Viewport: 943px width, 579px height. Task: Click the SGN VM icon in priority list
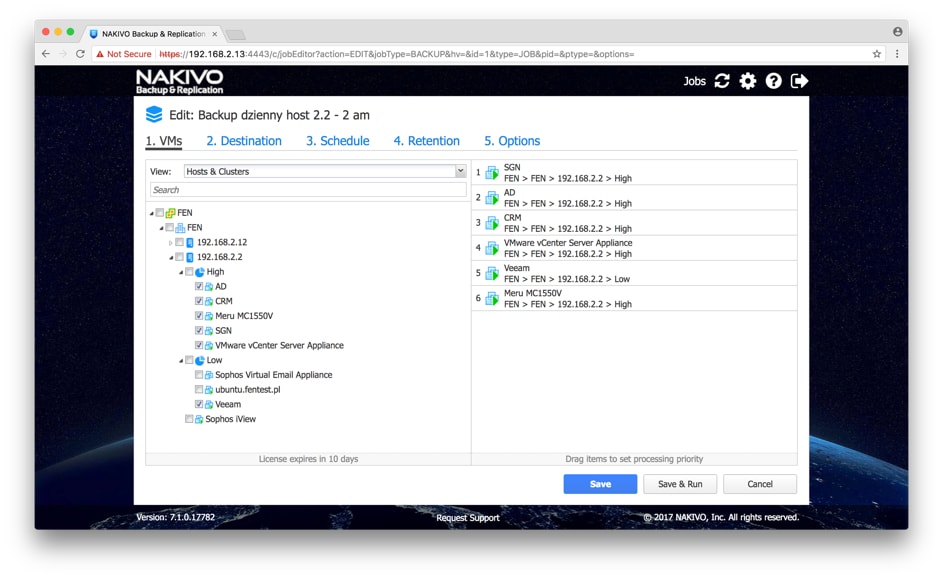[x=492, y=173]
